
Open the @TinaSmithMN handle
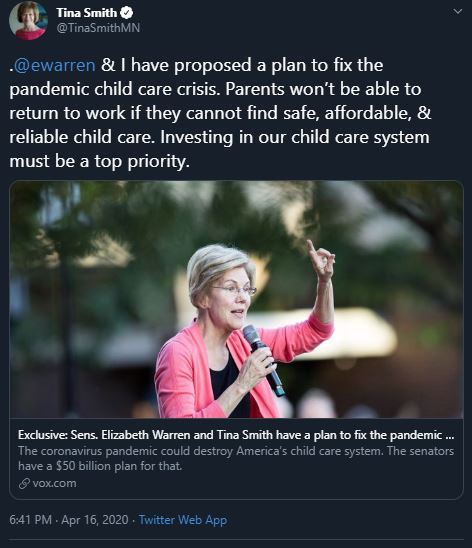(x=98, y=28)
